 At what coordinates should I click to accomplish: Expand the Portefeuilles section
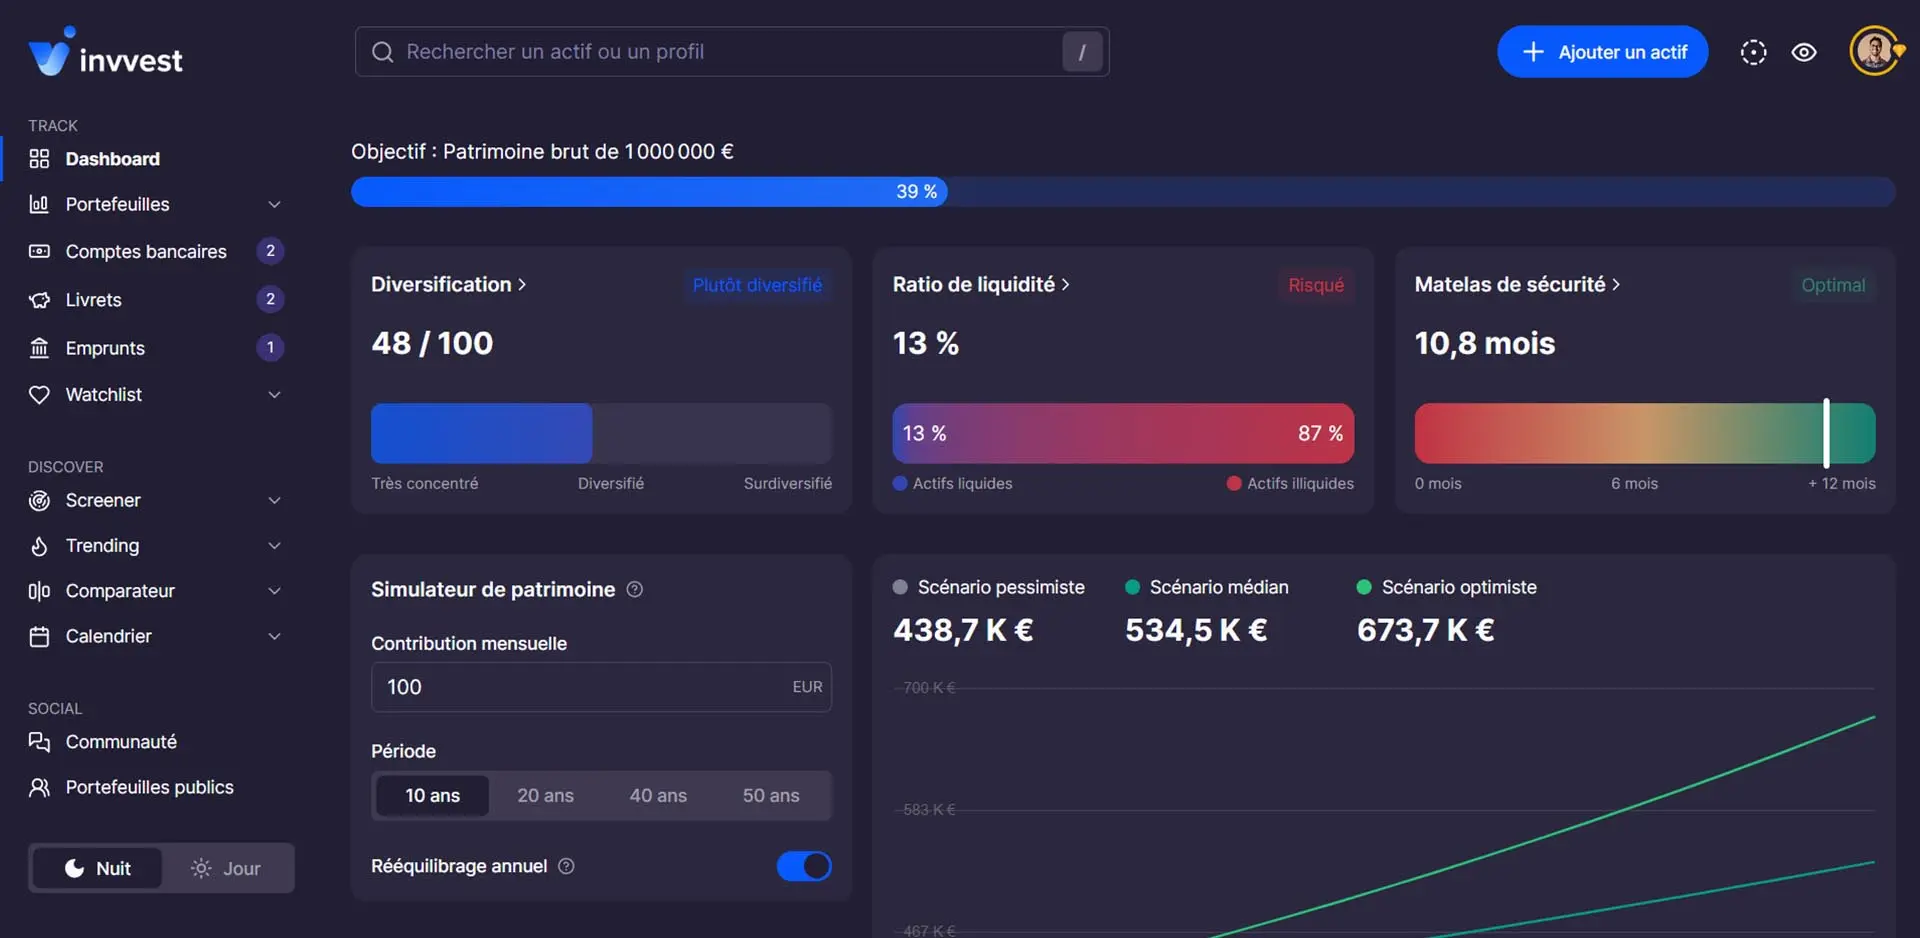(274, 204)
